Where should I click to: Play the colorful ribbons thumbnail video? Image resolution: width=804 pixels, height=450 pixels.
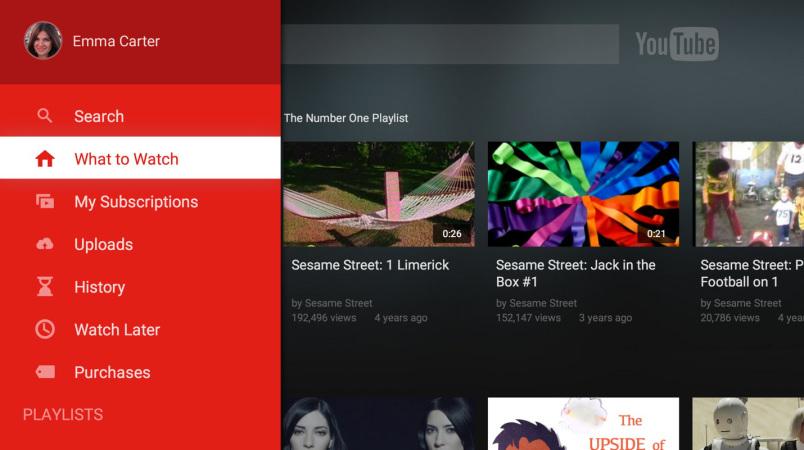(583, 194)
